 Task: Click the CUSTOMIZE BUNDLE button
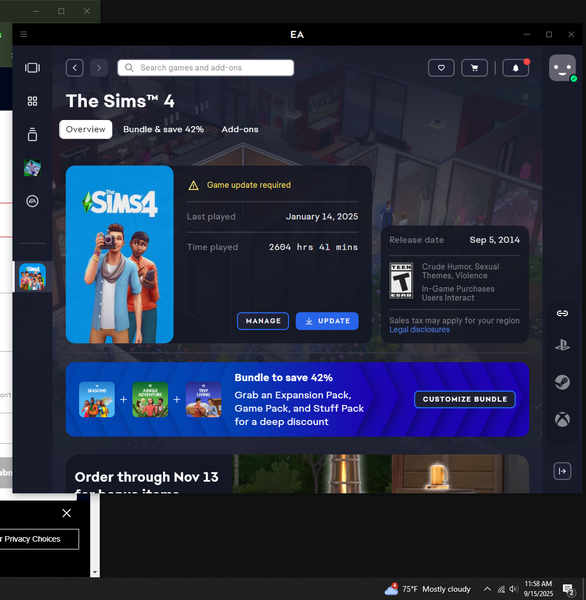(x=465, y=399)
